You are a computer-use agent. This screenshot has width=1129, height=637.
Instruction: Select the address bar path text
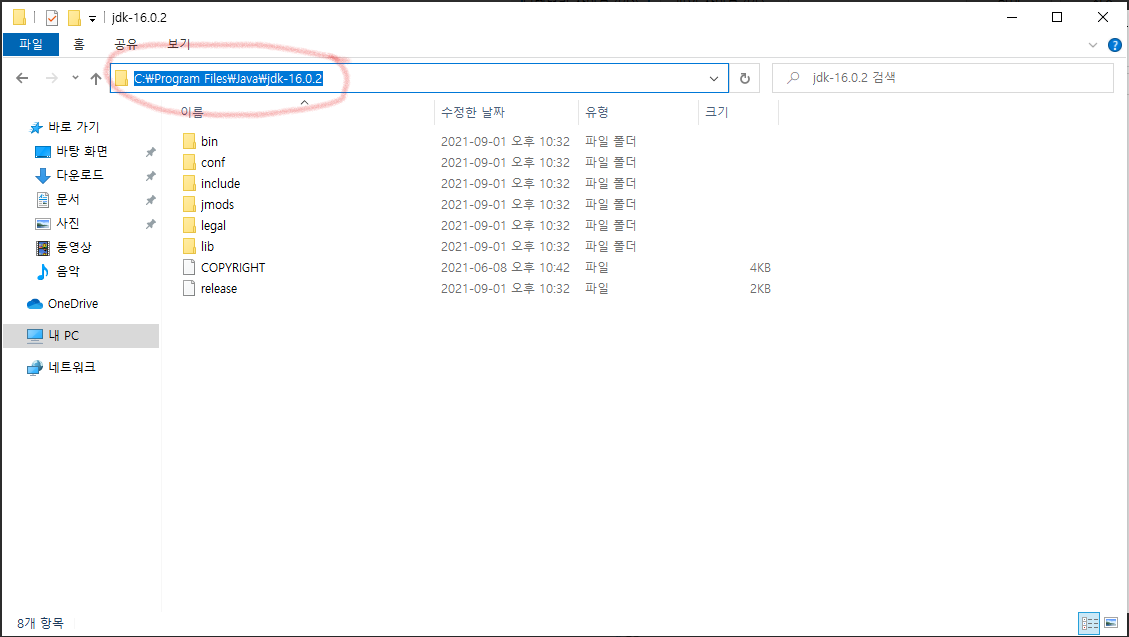point(228,78)
